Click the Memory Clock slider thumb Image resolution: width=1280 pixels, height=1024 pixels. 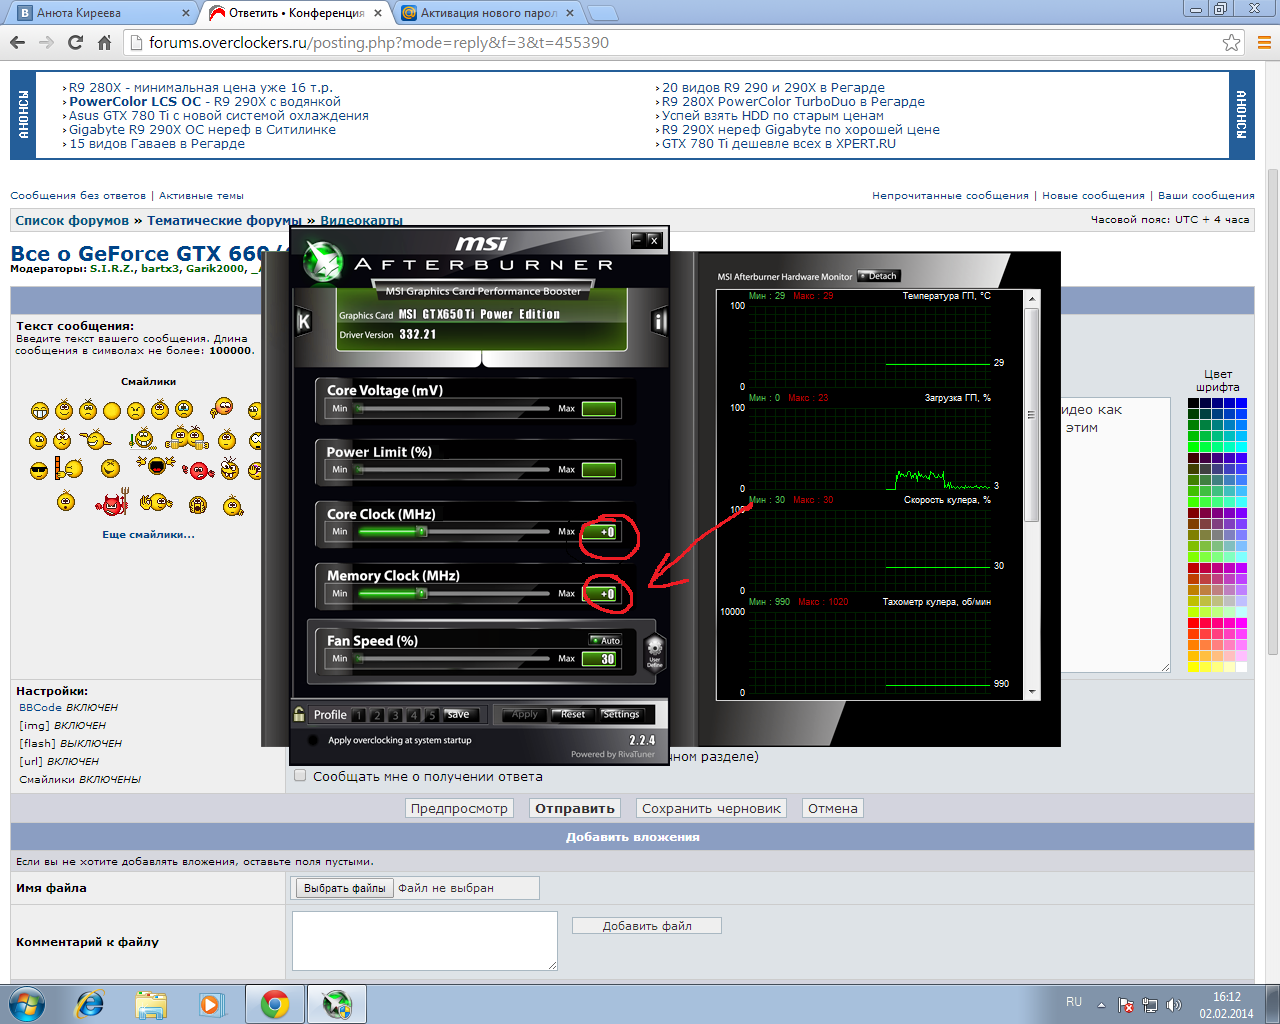click(x=422, y=594)
